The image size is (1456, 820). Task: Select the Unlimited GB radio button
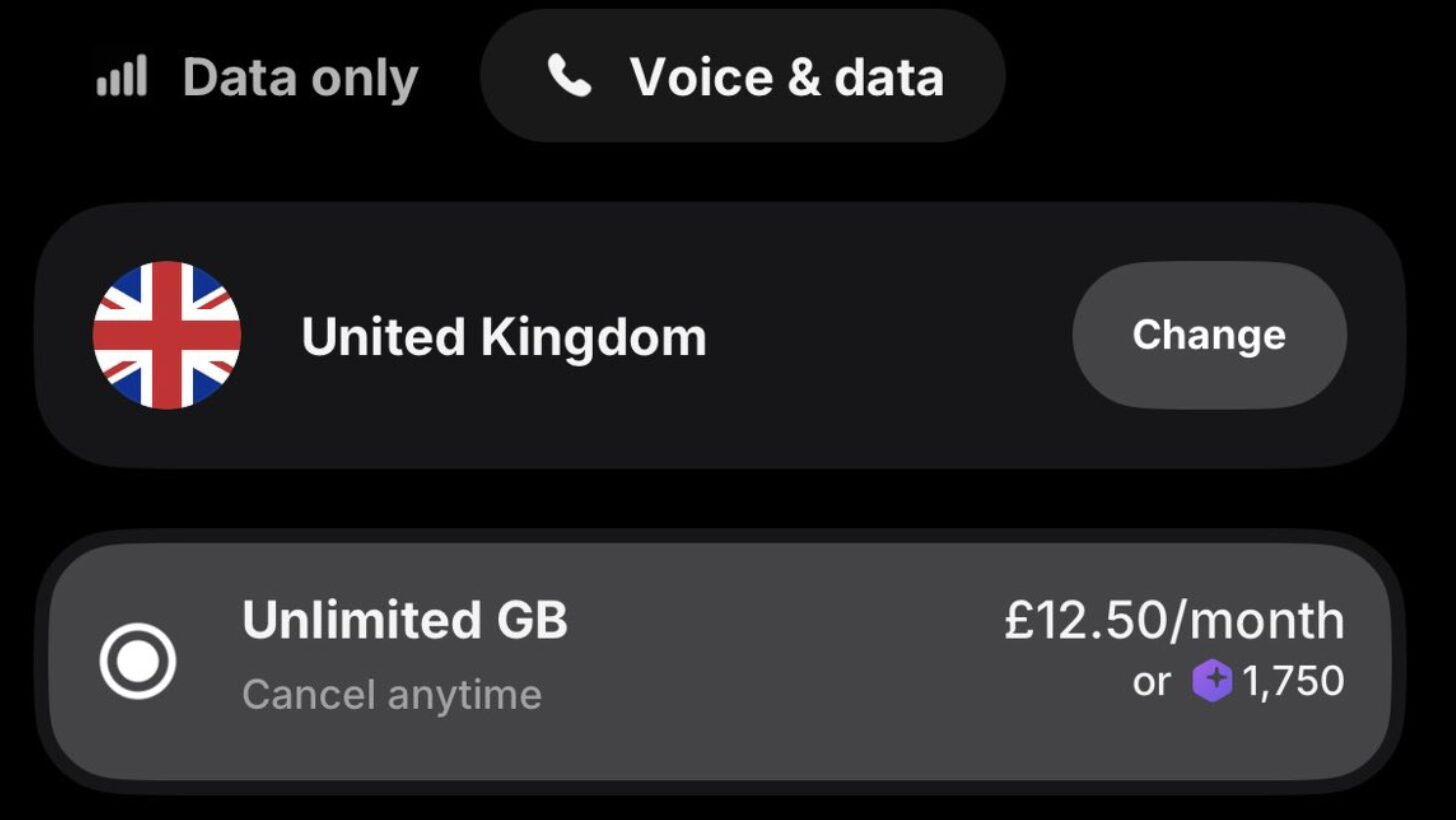(138, 661)
